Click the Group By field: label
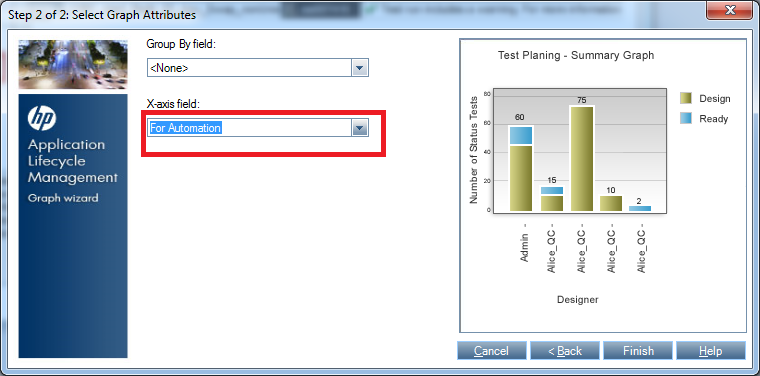The width and height of the screenshot is (760, 376). point(181,44)
